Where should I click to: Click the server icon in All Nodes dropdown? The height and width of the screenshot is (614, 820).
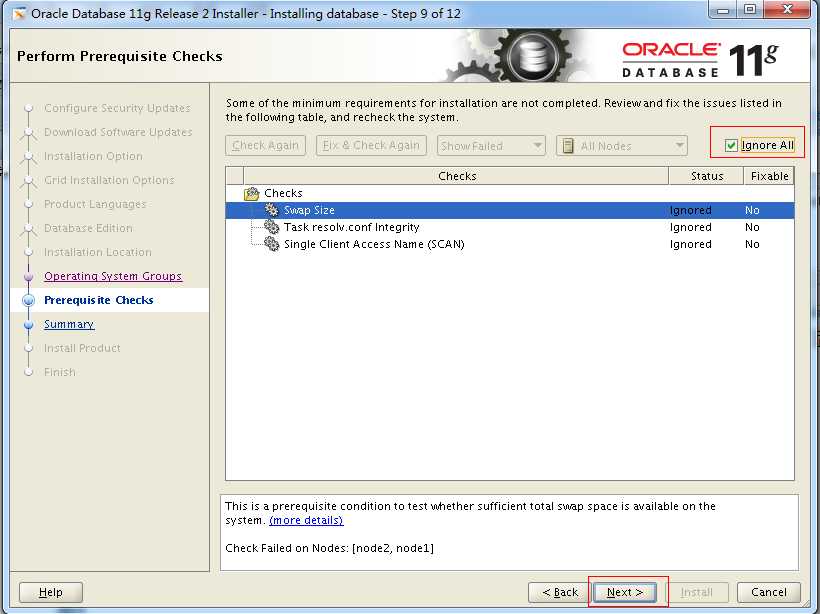(568, 146)
